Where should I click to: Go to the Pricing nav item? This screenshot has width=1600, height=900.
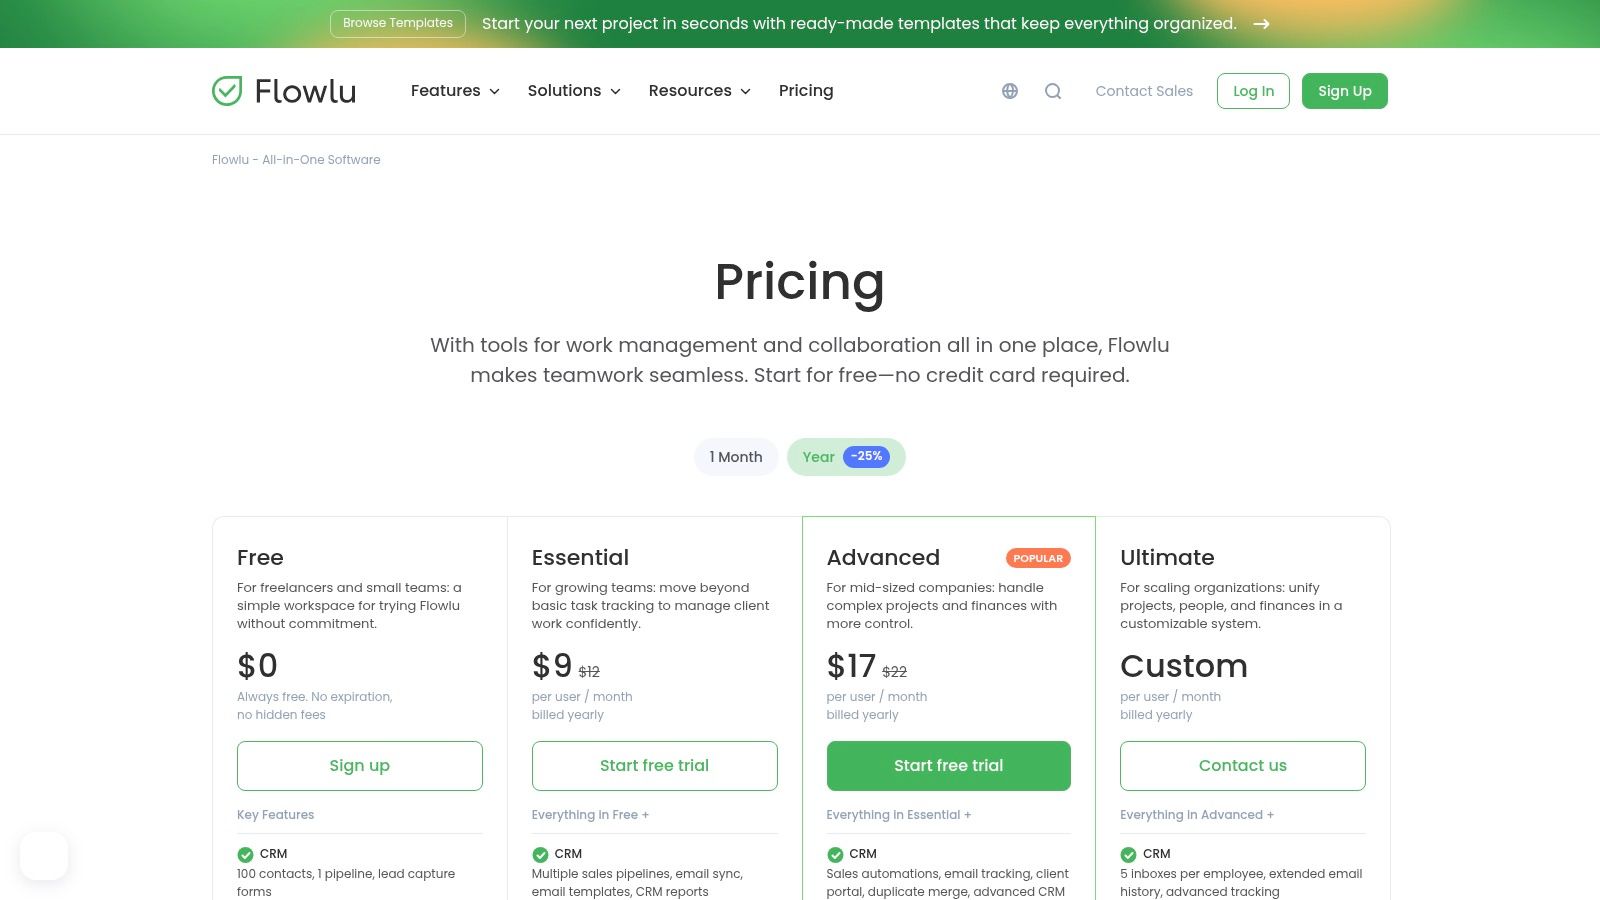pos(806,91)
